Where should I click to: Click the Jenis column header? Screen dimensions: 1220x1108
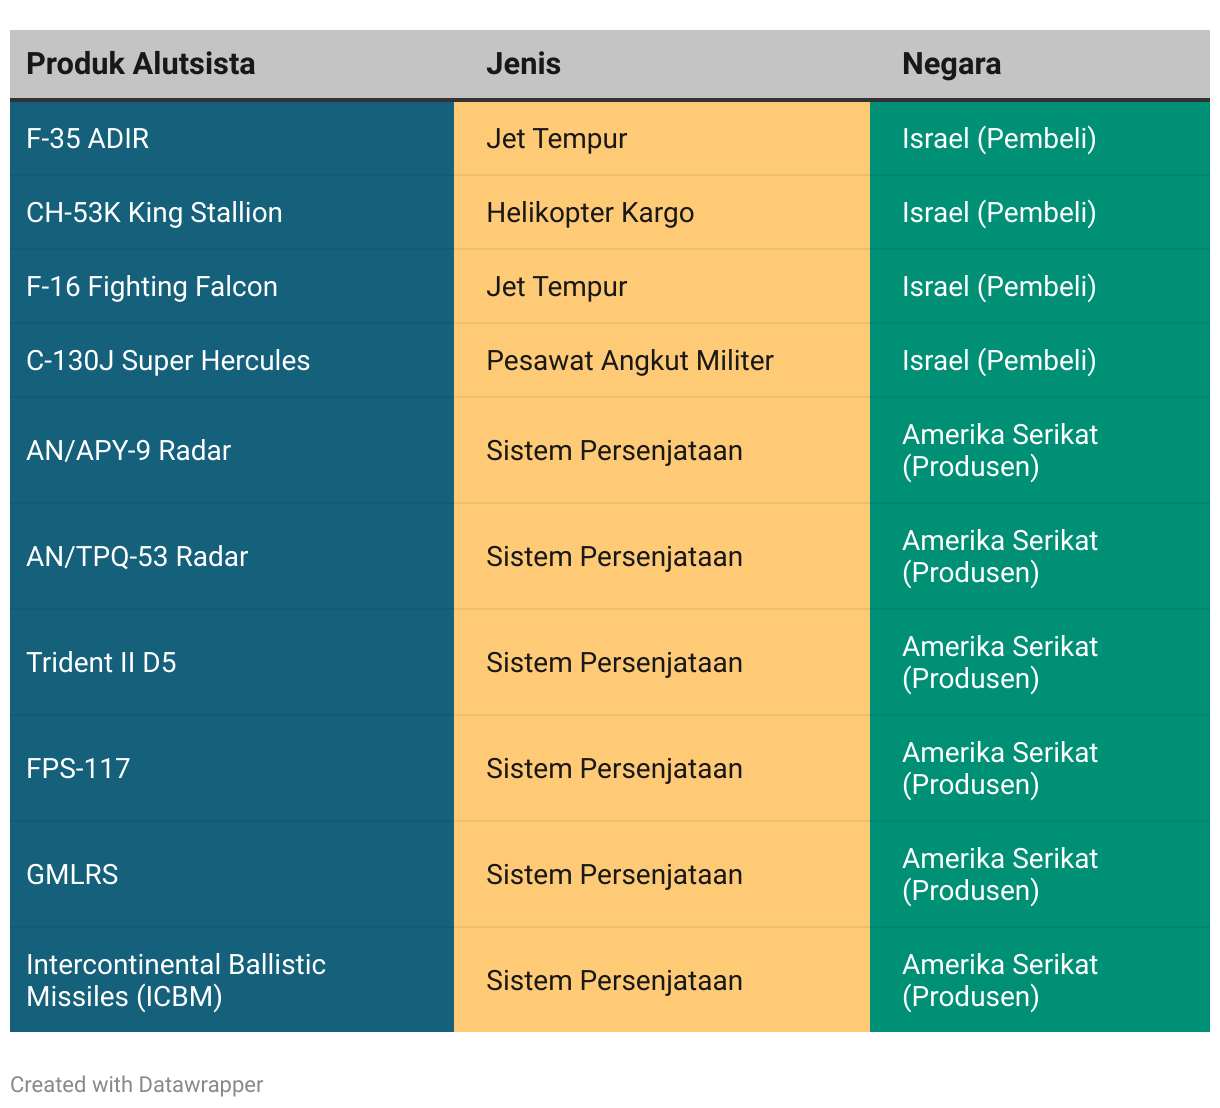(x=523, y=64)
